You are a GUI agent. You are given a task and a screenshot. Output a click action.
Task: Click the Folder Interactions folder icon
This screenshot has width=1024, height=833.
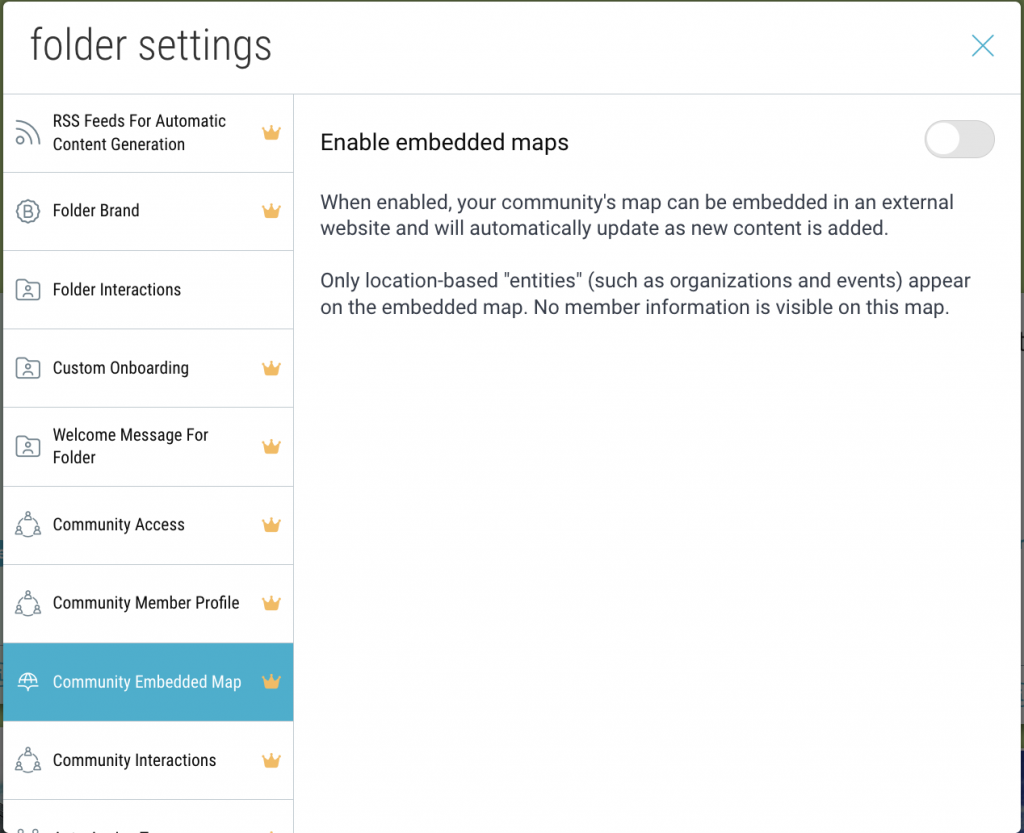pos(28,290)
